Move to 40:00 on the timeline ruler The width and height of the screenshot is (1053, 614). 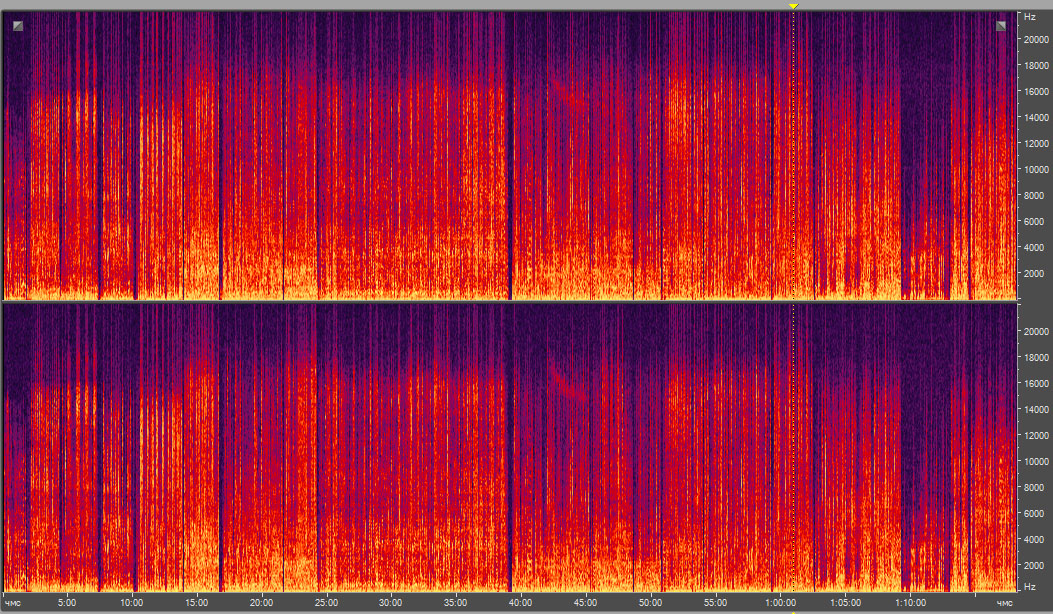click(x=520, y=603)
